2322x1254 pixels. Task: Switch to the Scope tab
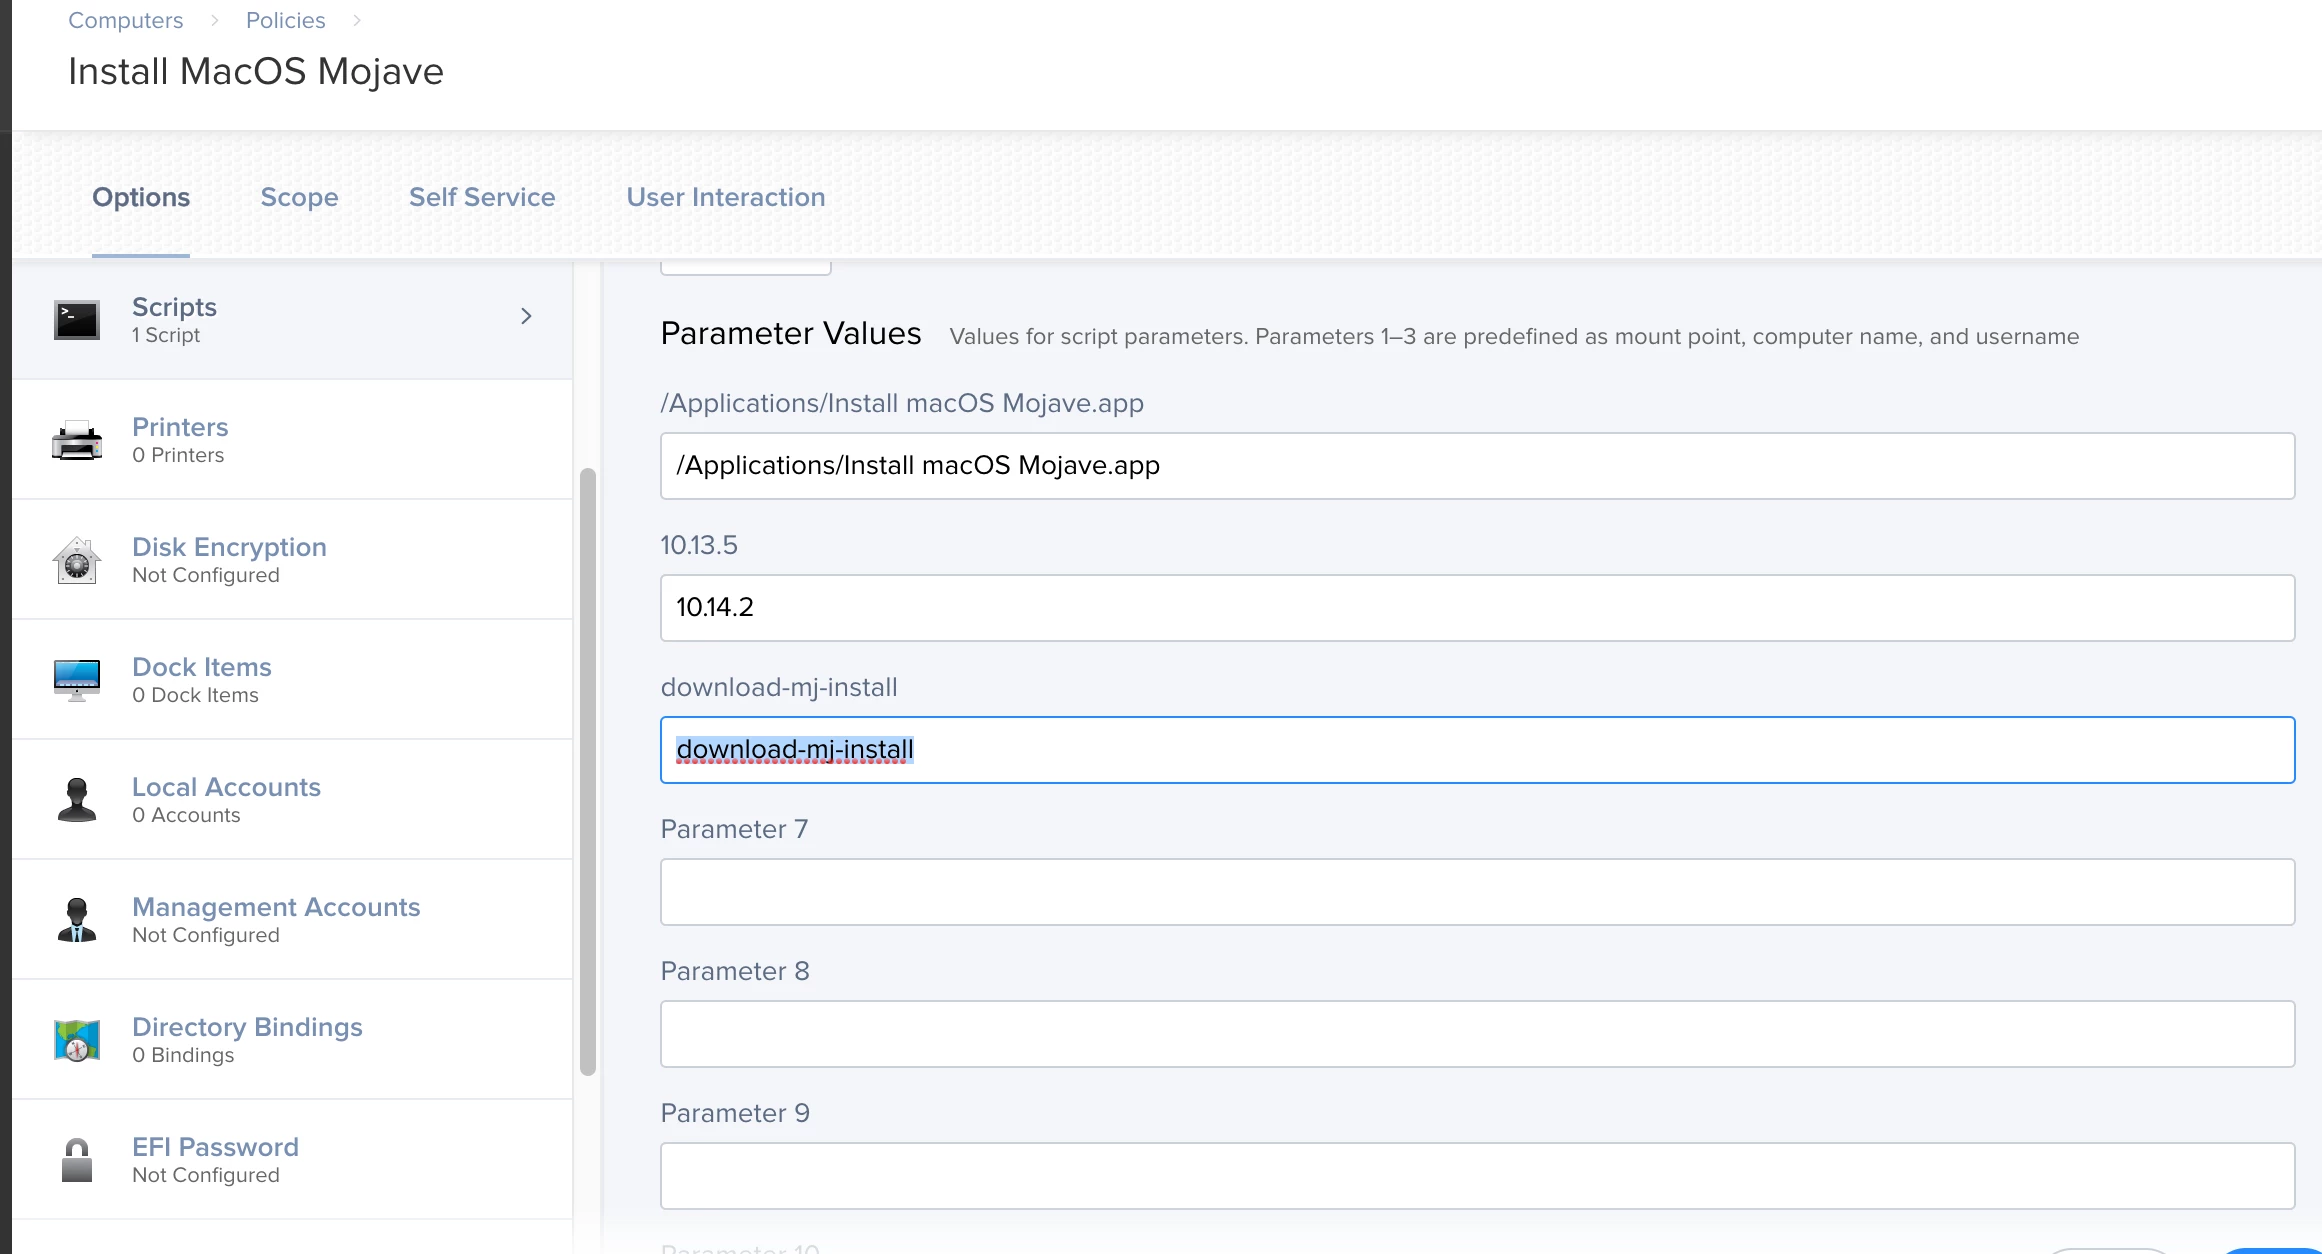[299, 197]
